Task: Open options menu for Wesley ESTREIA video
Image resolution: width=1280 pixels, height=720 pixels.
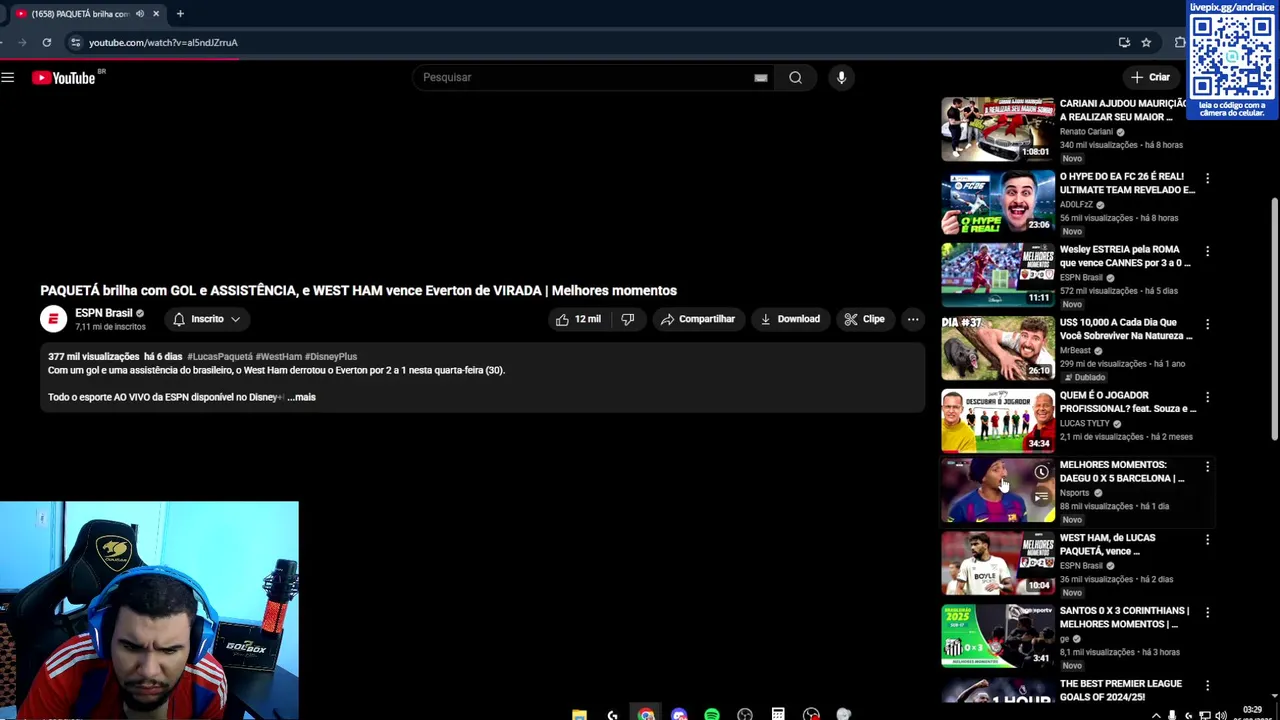Action: (x=1207, y=251)
